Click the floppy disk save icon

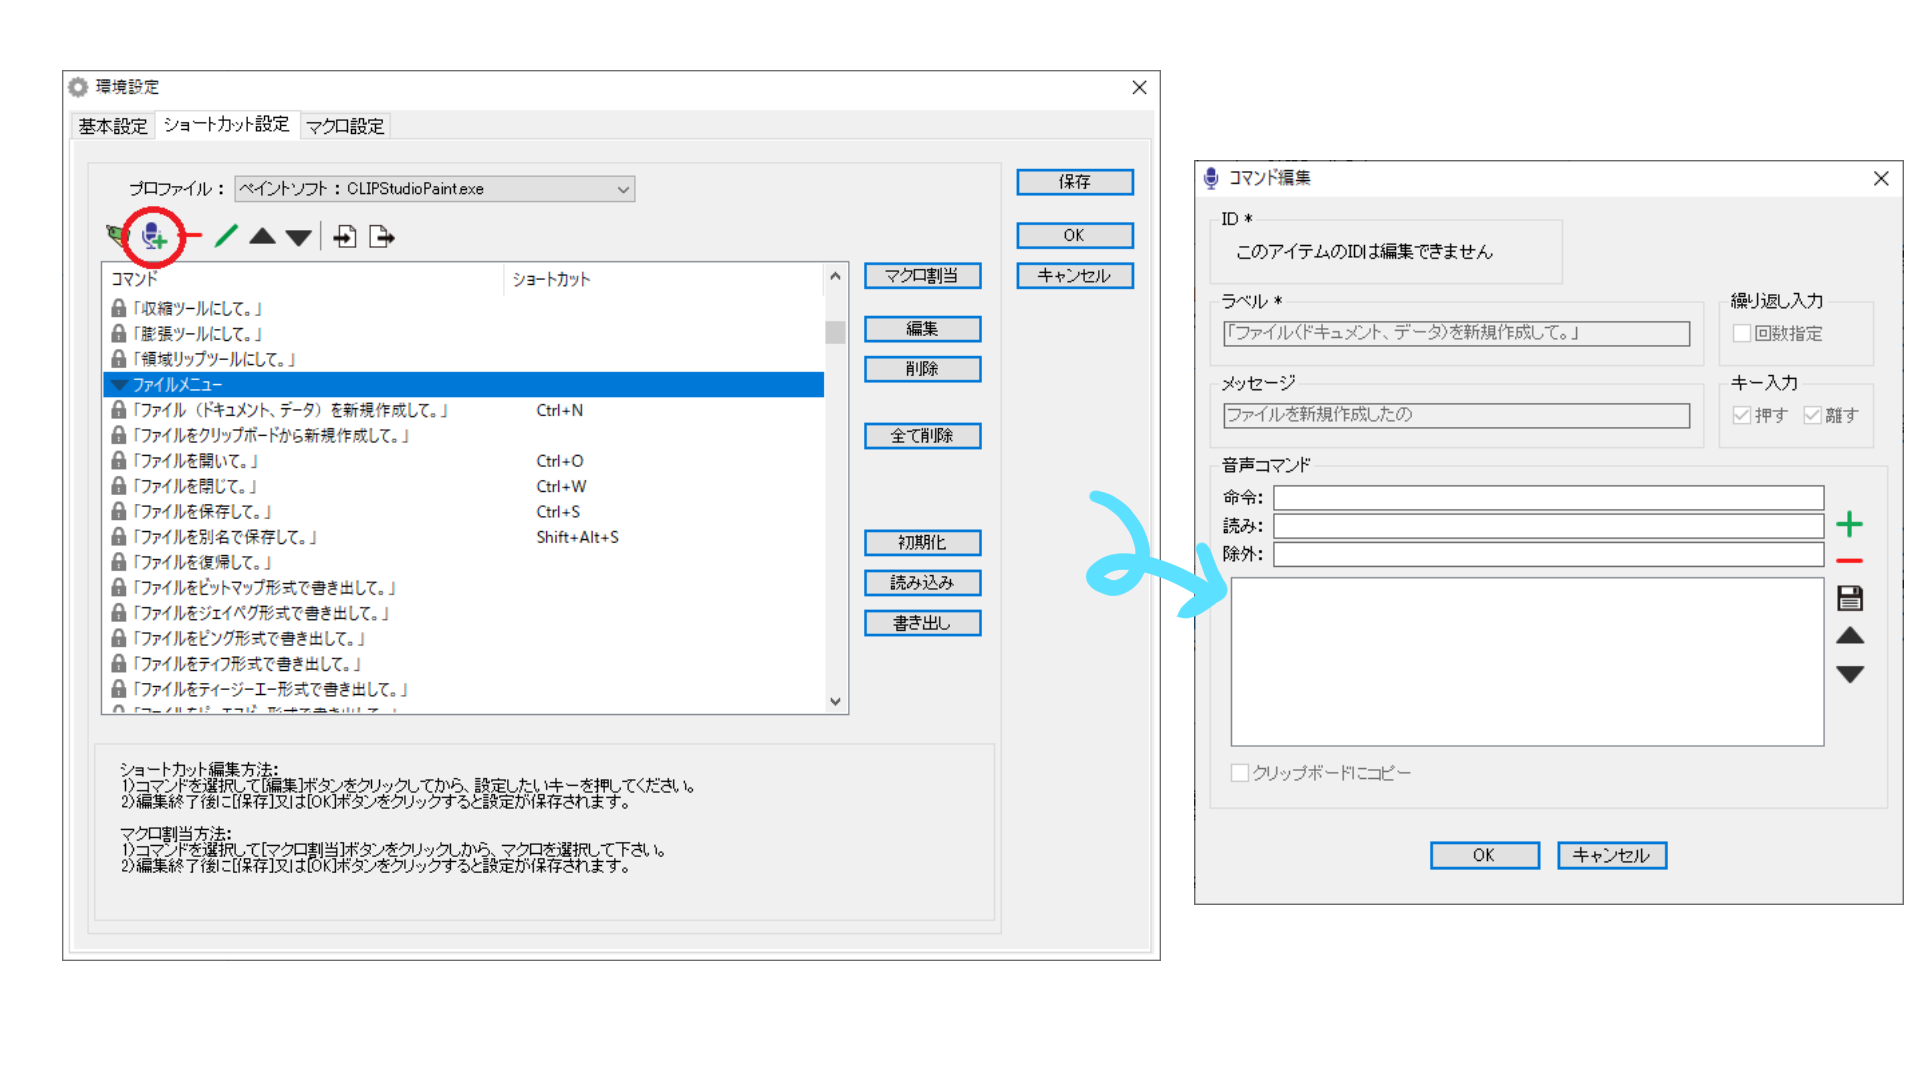click(x=1849, y=598)
